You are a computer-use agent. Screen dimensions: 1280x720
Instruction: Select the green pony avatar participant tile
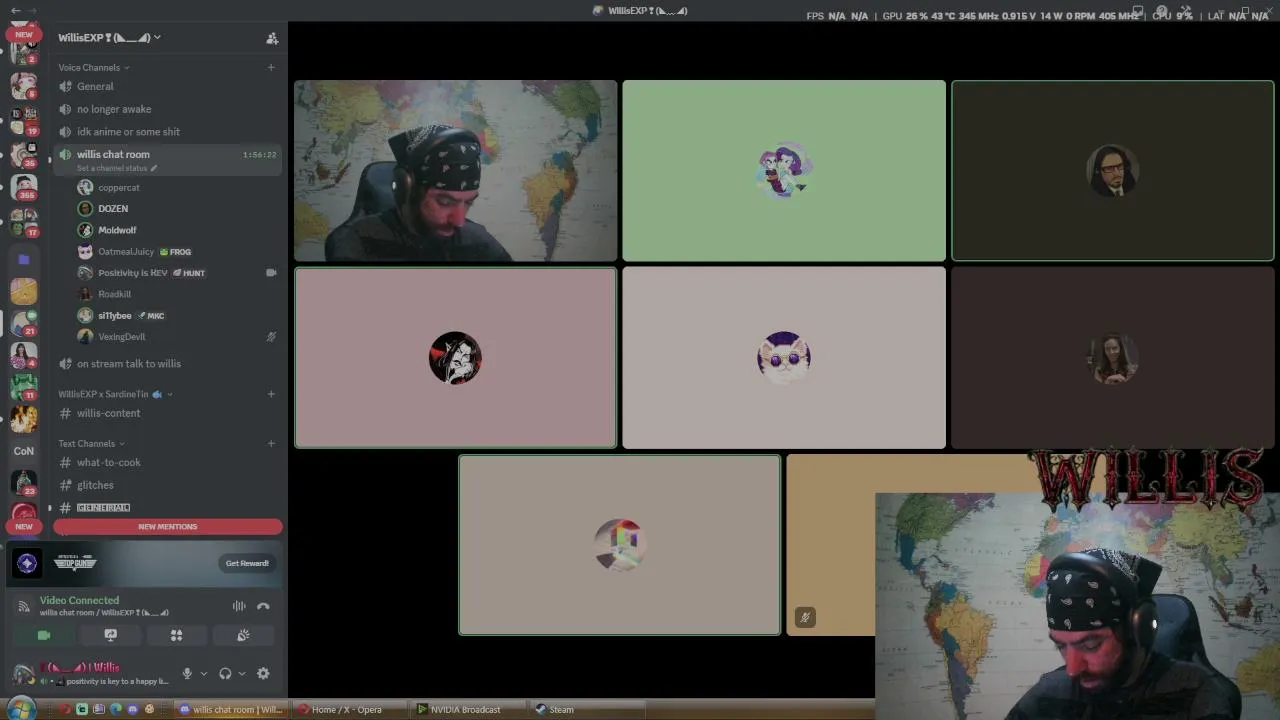(784, 171)
